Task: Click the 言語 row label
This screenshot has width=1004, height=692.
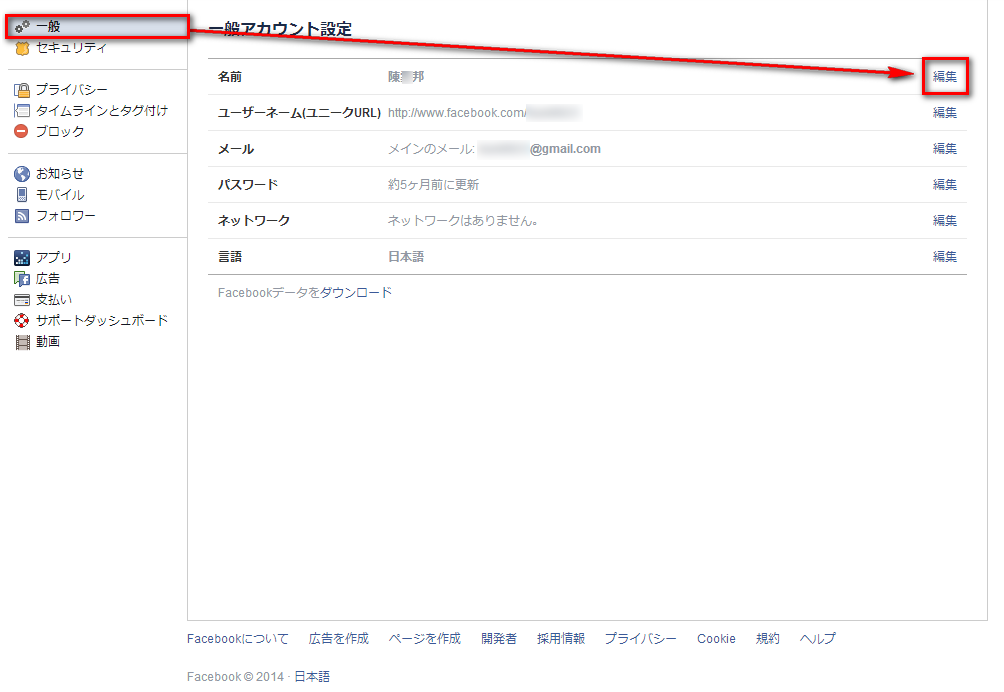Action: (230, 256)
